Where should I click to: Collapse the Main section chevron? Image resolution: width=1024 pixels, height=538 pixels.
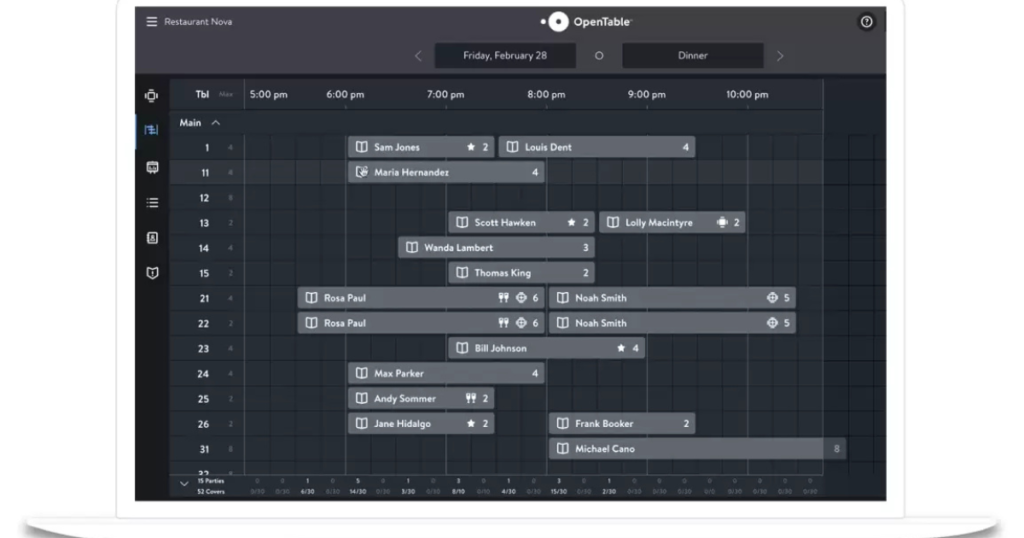216,123
